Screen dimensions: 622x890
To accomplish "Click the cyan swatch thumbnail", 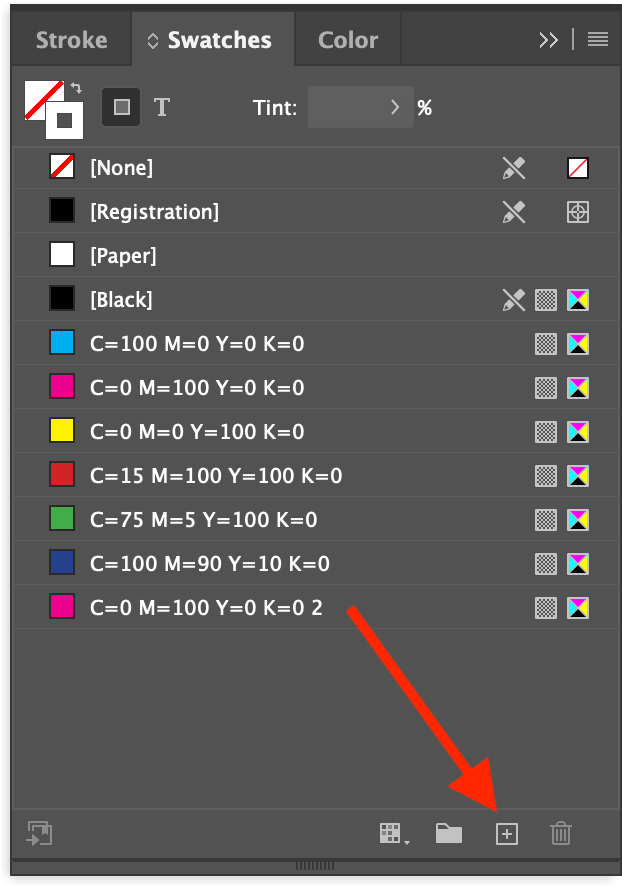I will [x=61, y=341].
